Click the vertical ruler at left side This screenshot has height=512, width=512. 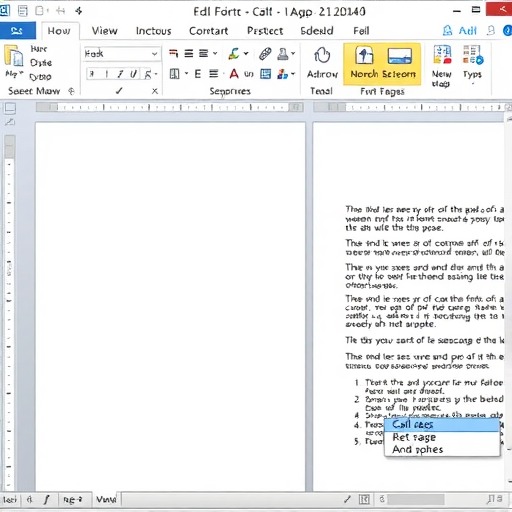coord(9,313)
